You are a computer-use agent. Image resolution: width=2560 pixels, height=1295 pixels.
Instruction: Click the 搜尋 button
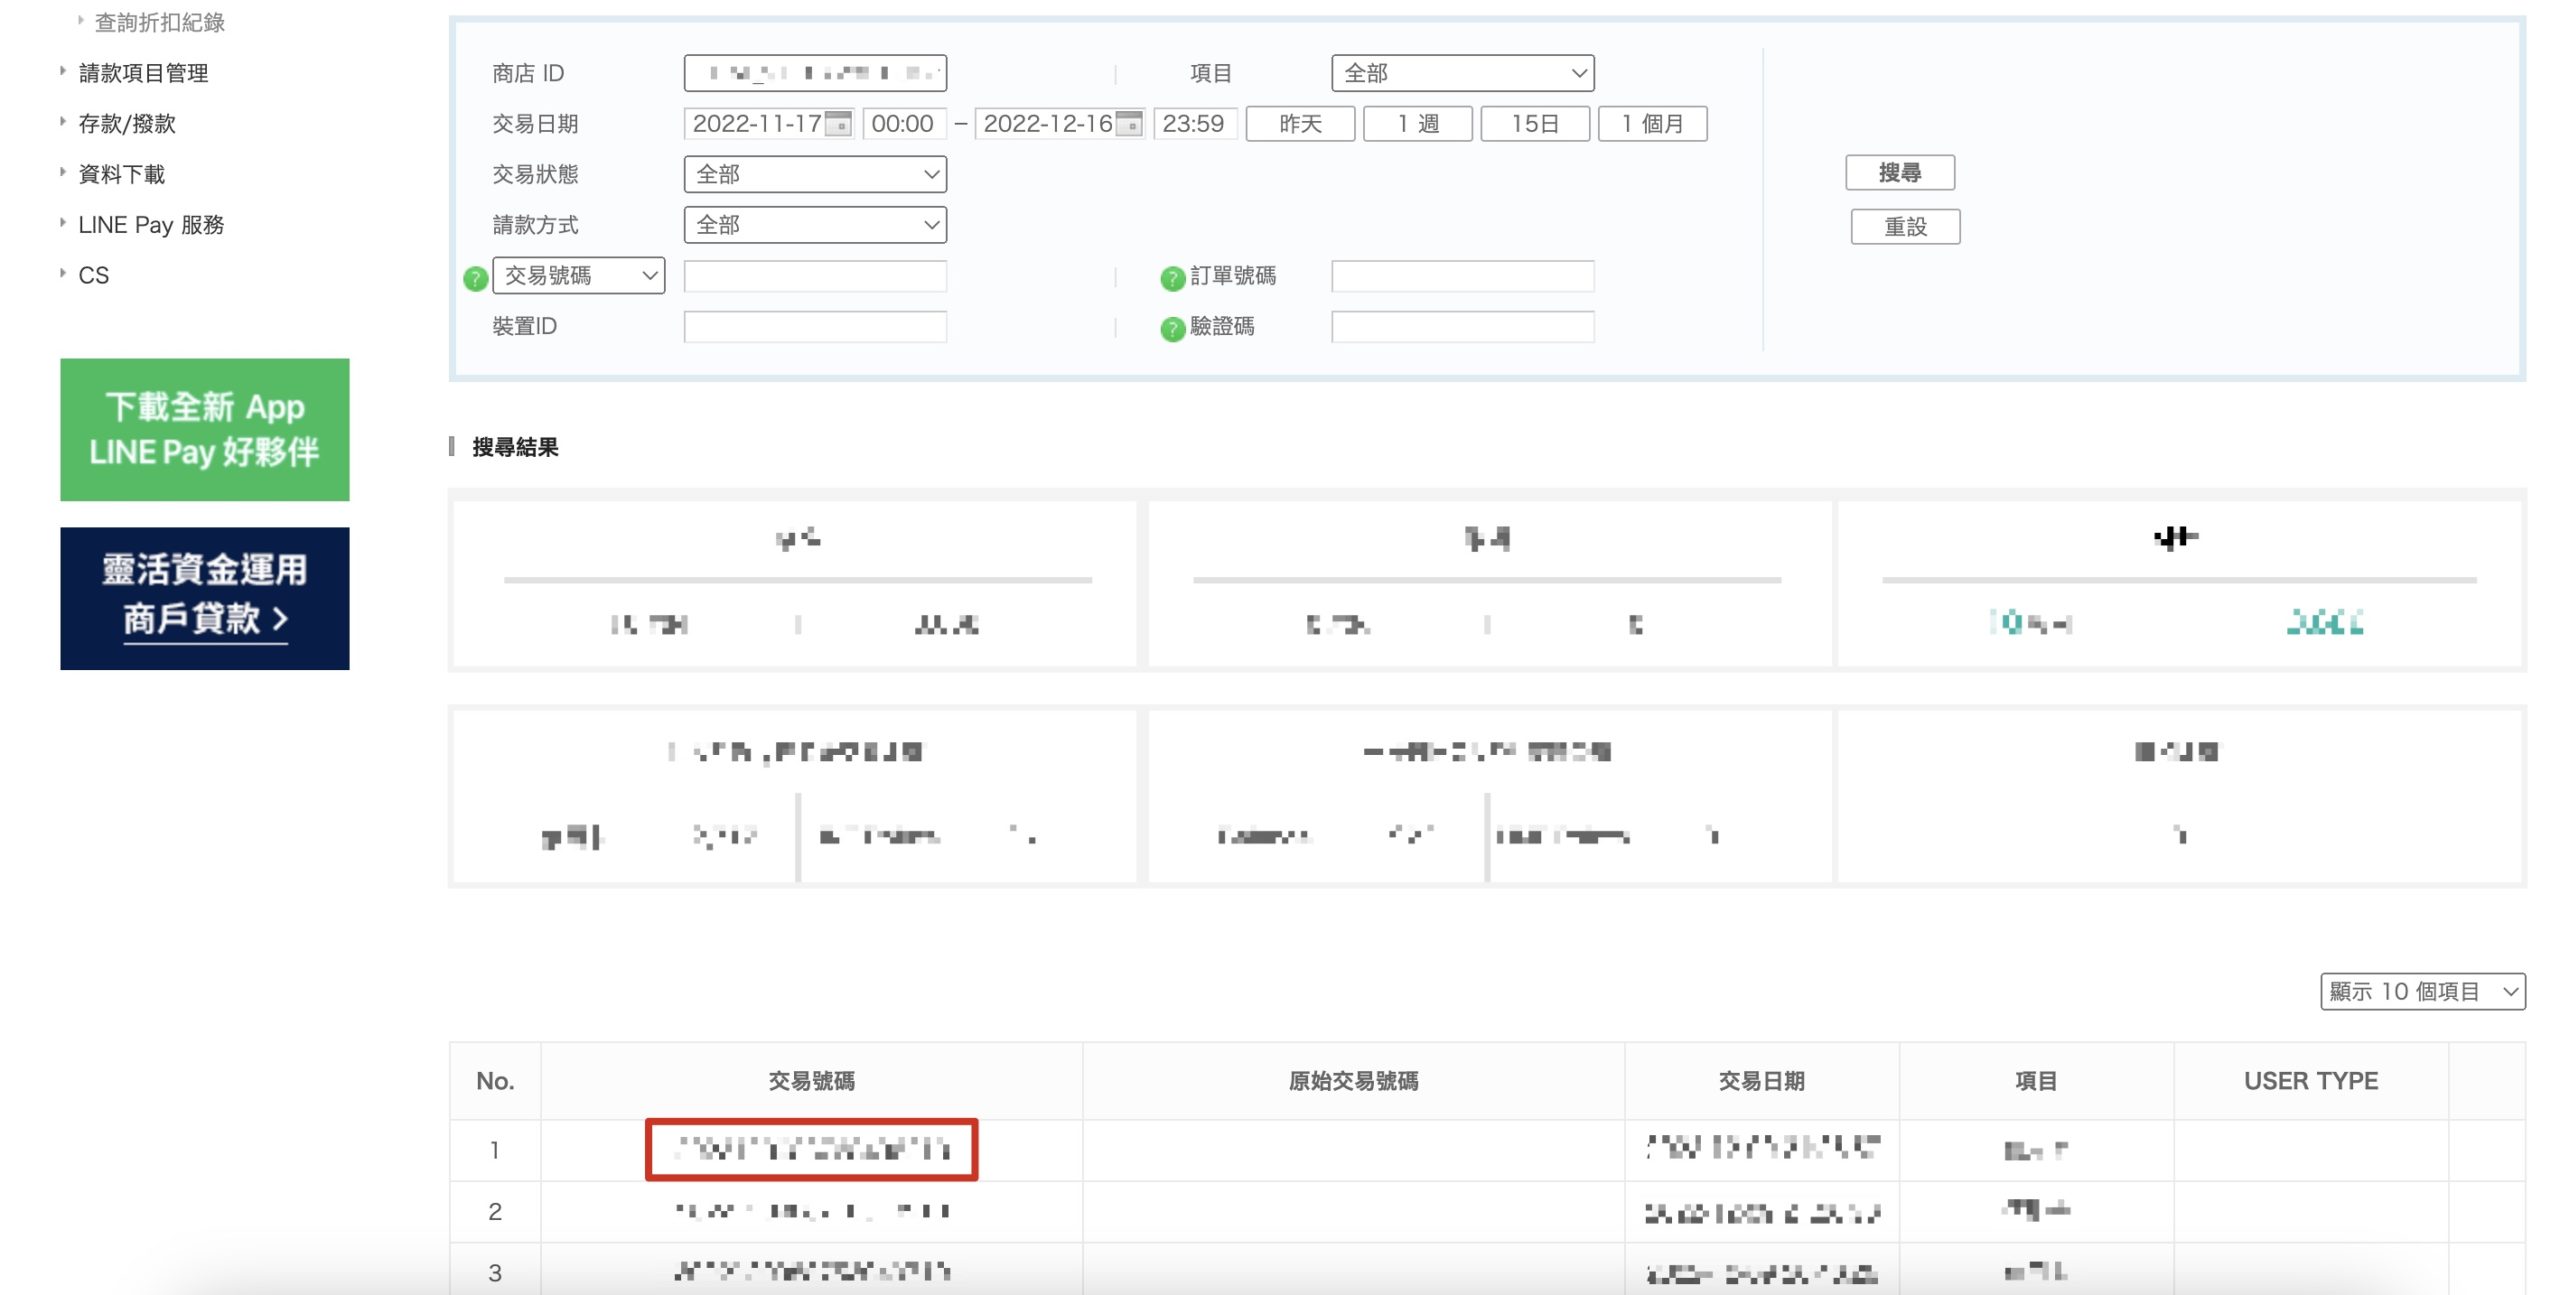point(1899,173)
